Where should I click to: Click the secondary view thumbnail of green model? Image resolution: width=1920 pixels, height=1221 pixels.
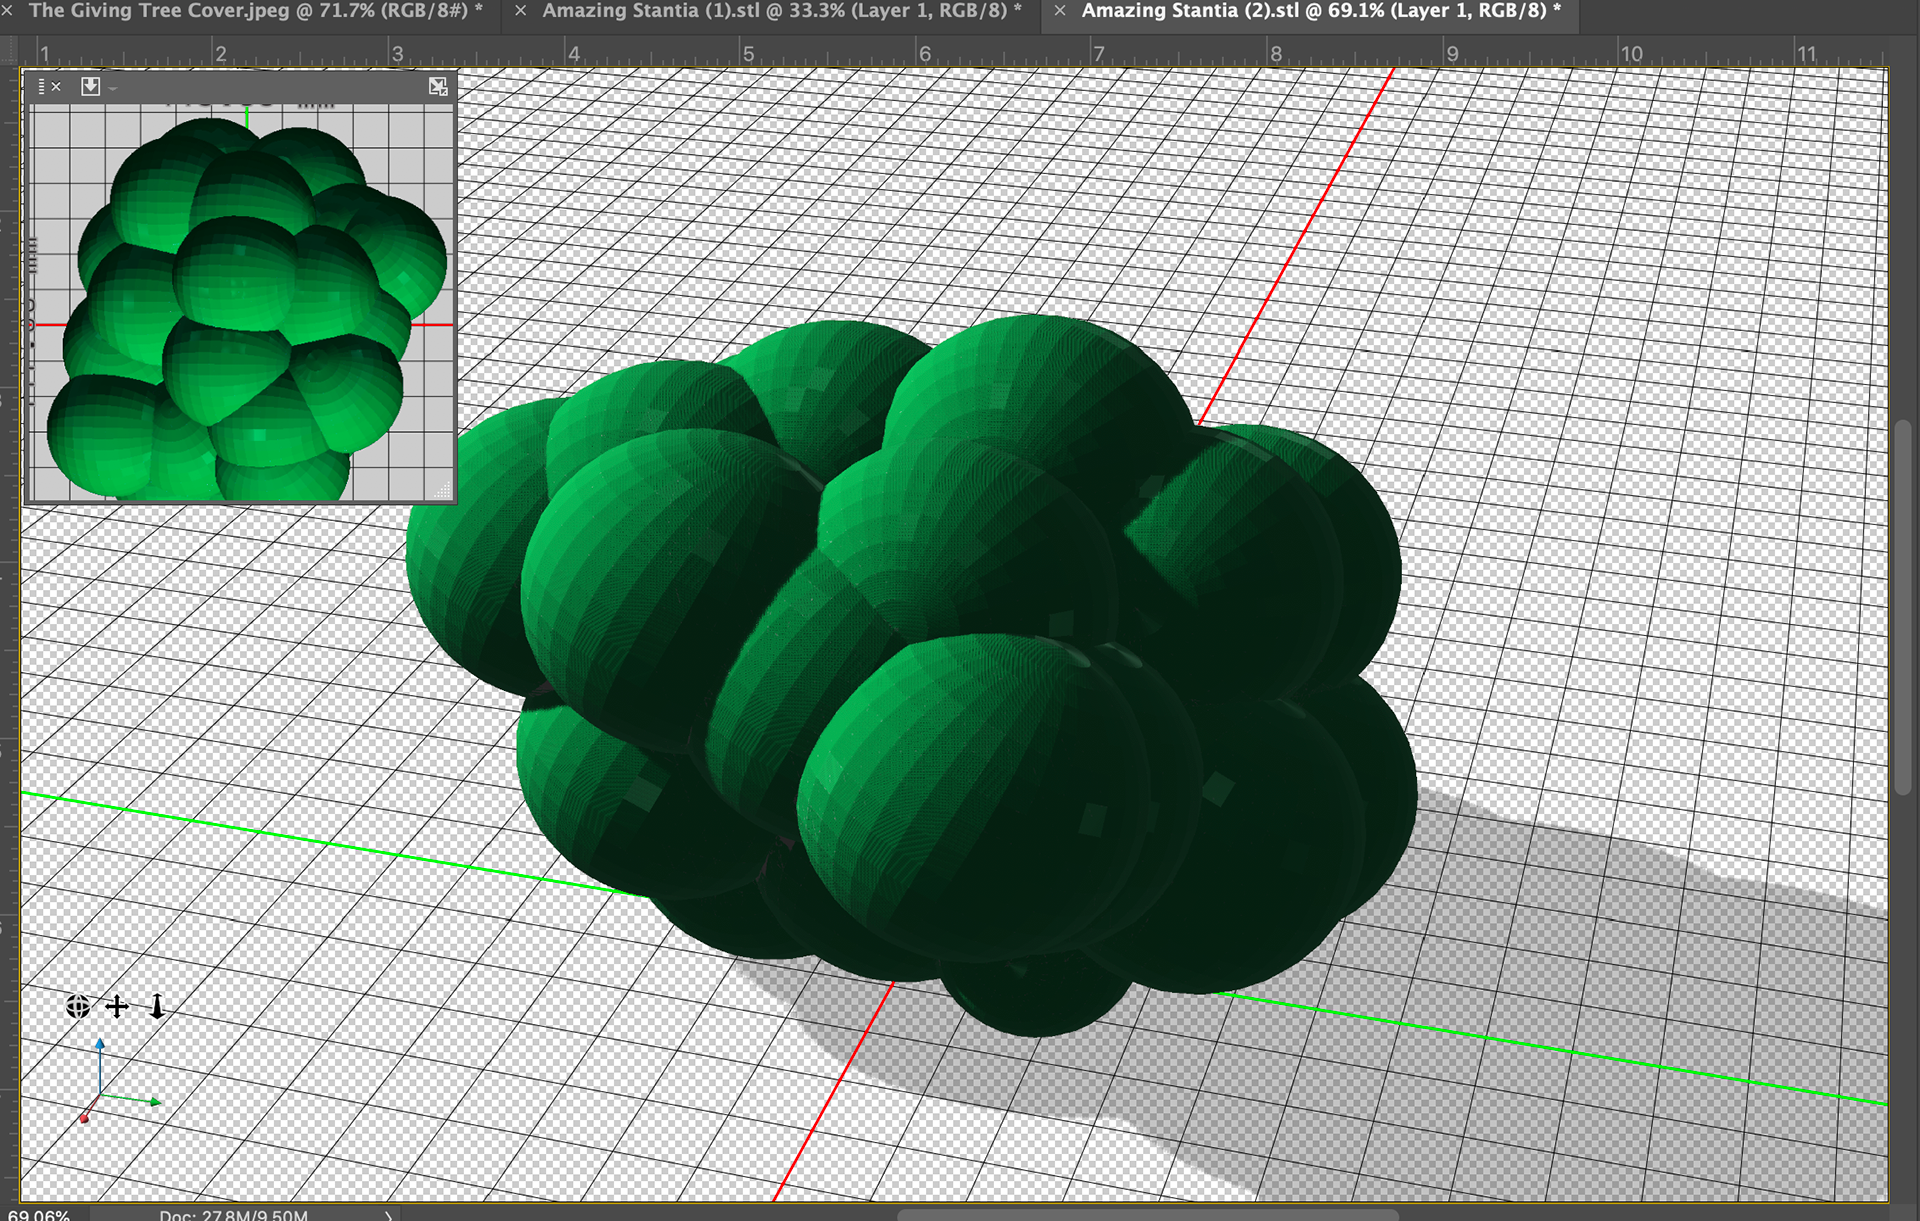(x=242, y=304)
